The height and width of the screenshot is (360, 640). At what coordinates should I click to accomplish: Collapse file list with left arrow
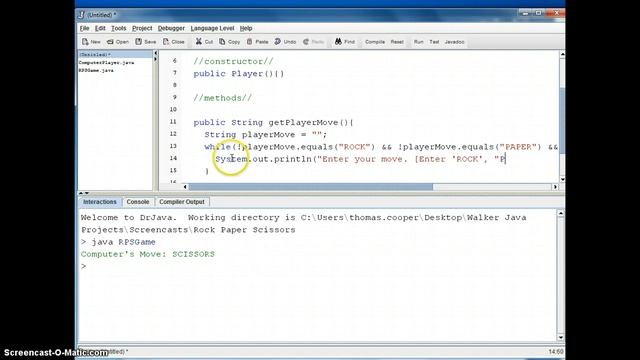tap(155, 53)
